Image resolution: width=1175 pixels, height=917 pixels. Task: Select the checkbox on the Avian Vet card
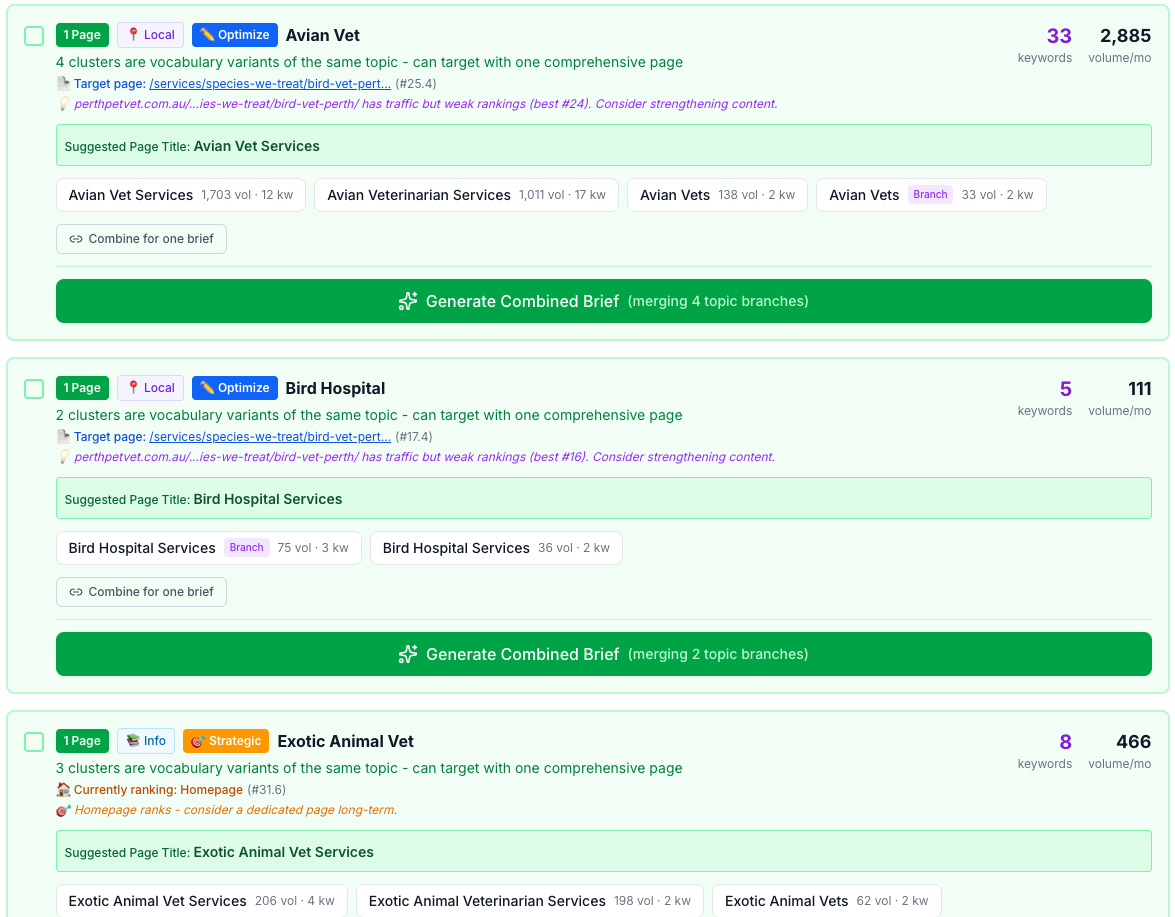[x=33, y=35]
